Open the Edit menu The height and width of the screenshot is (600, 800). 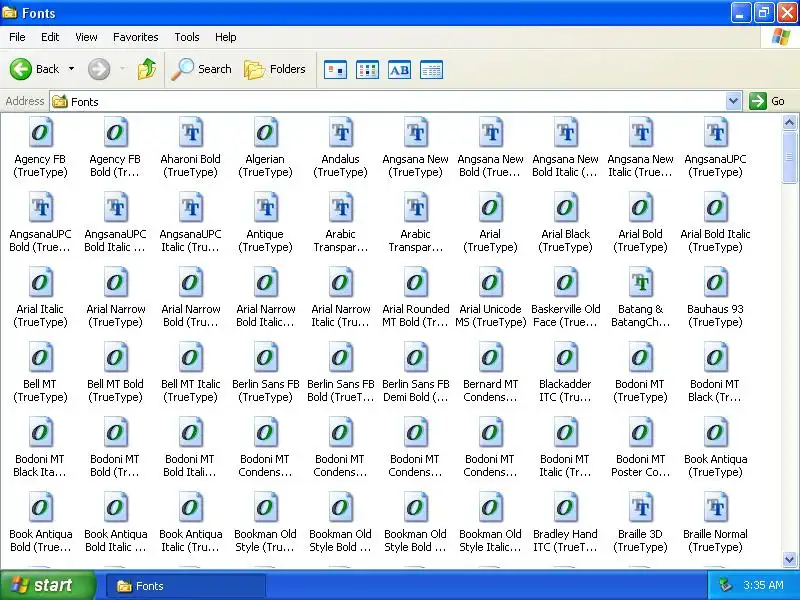50,37
